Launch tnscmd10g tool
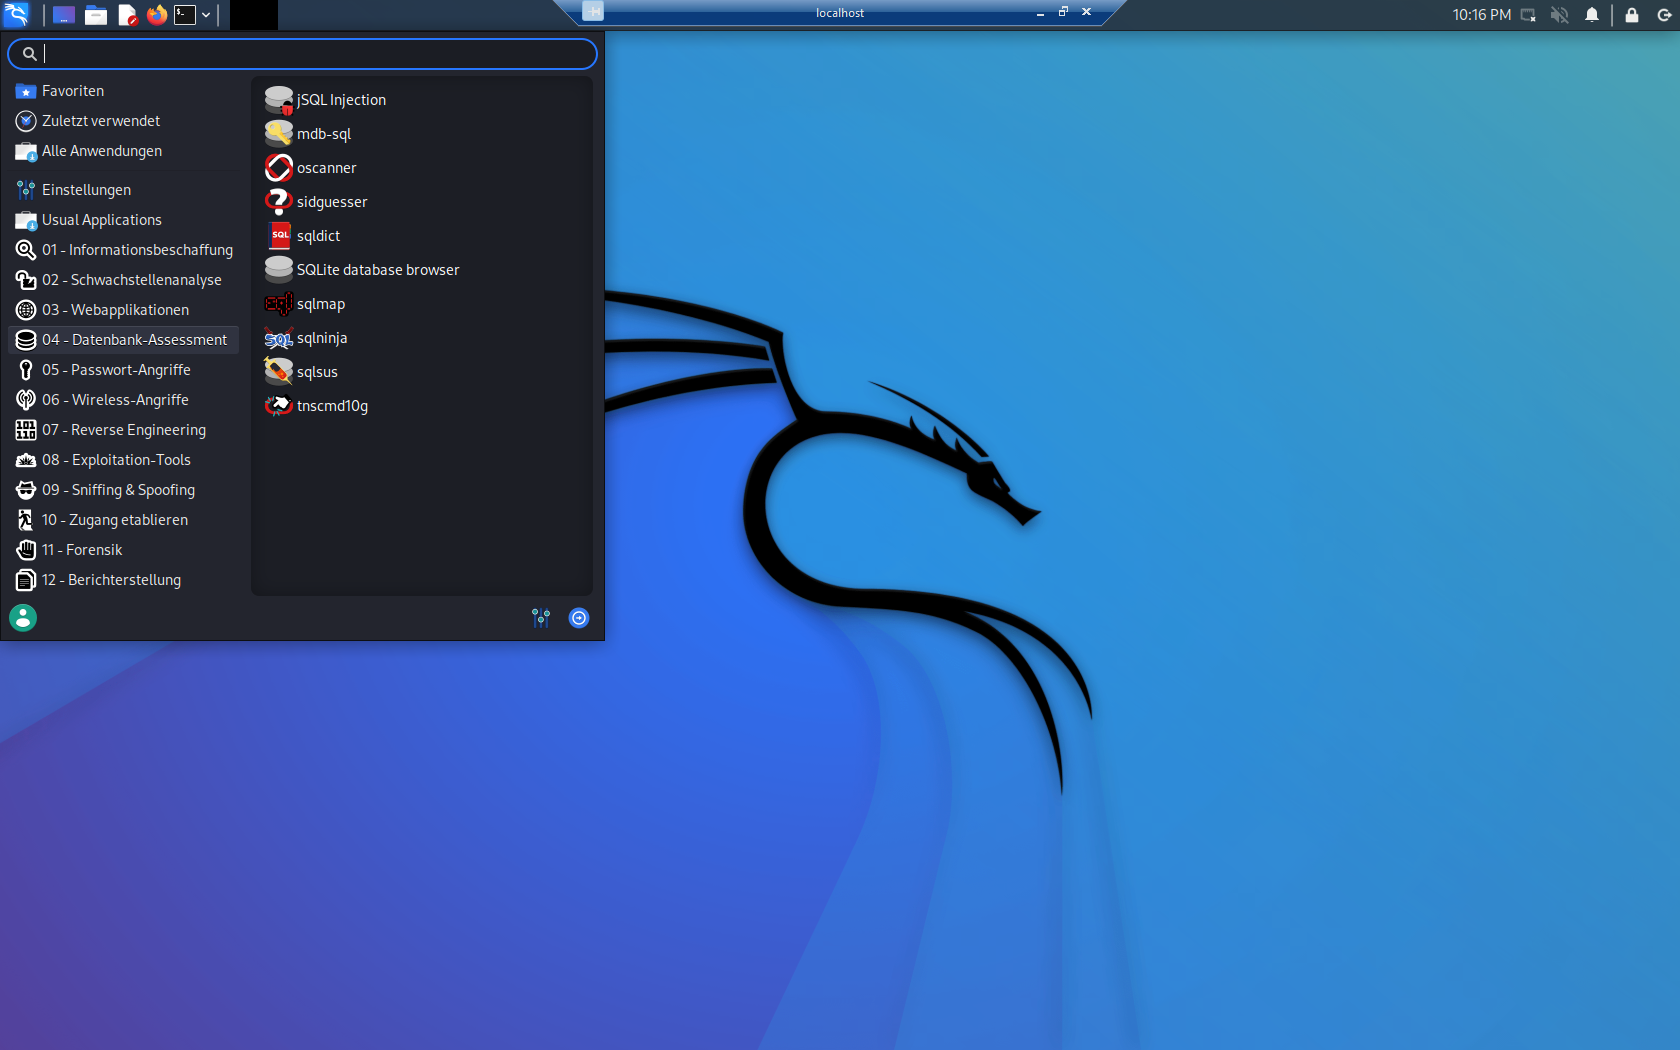The height and width of the screenshot is (1050, 1680). tap(422, 406)
